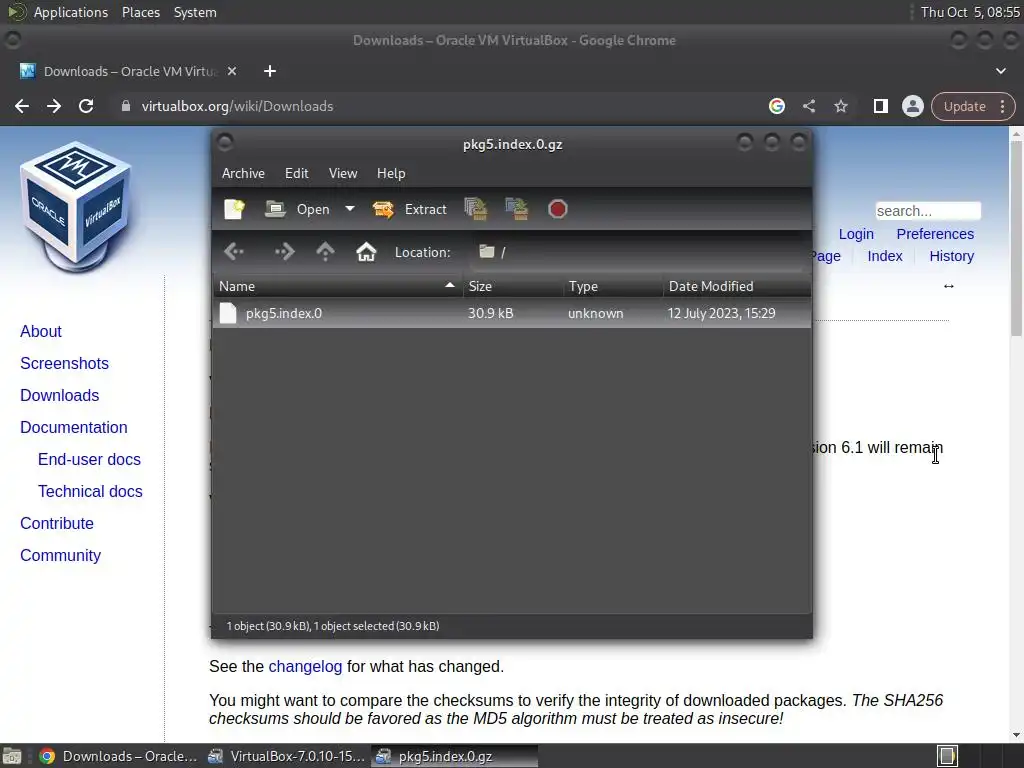The image size is (1024, 768).
Task: Open the Community sidebar link
Action: click(x=60, y=556)
